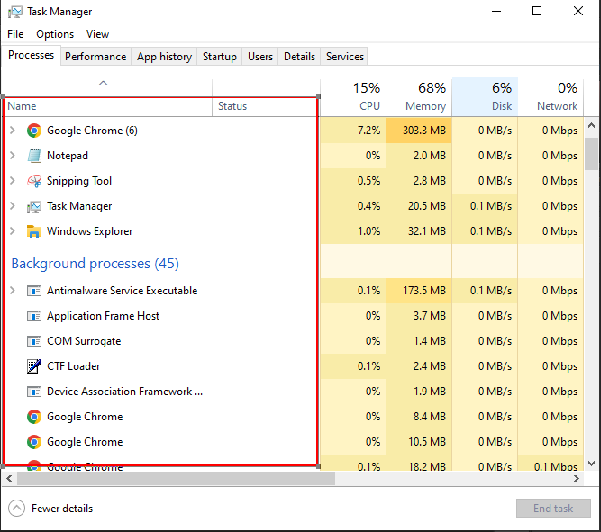Click the Task Manager row icon
Screen dimensions: 601x532
point(34,207)
